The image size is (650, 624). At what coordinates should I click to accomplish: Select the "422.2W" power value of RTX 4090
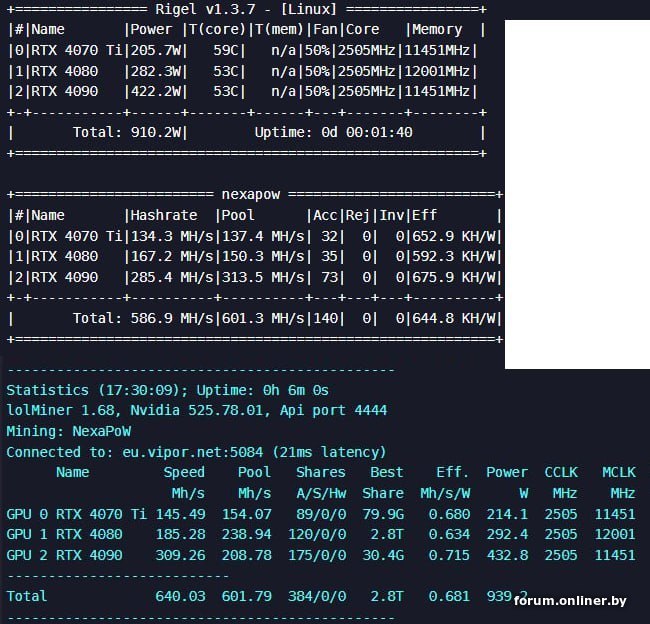156,92
